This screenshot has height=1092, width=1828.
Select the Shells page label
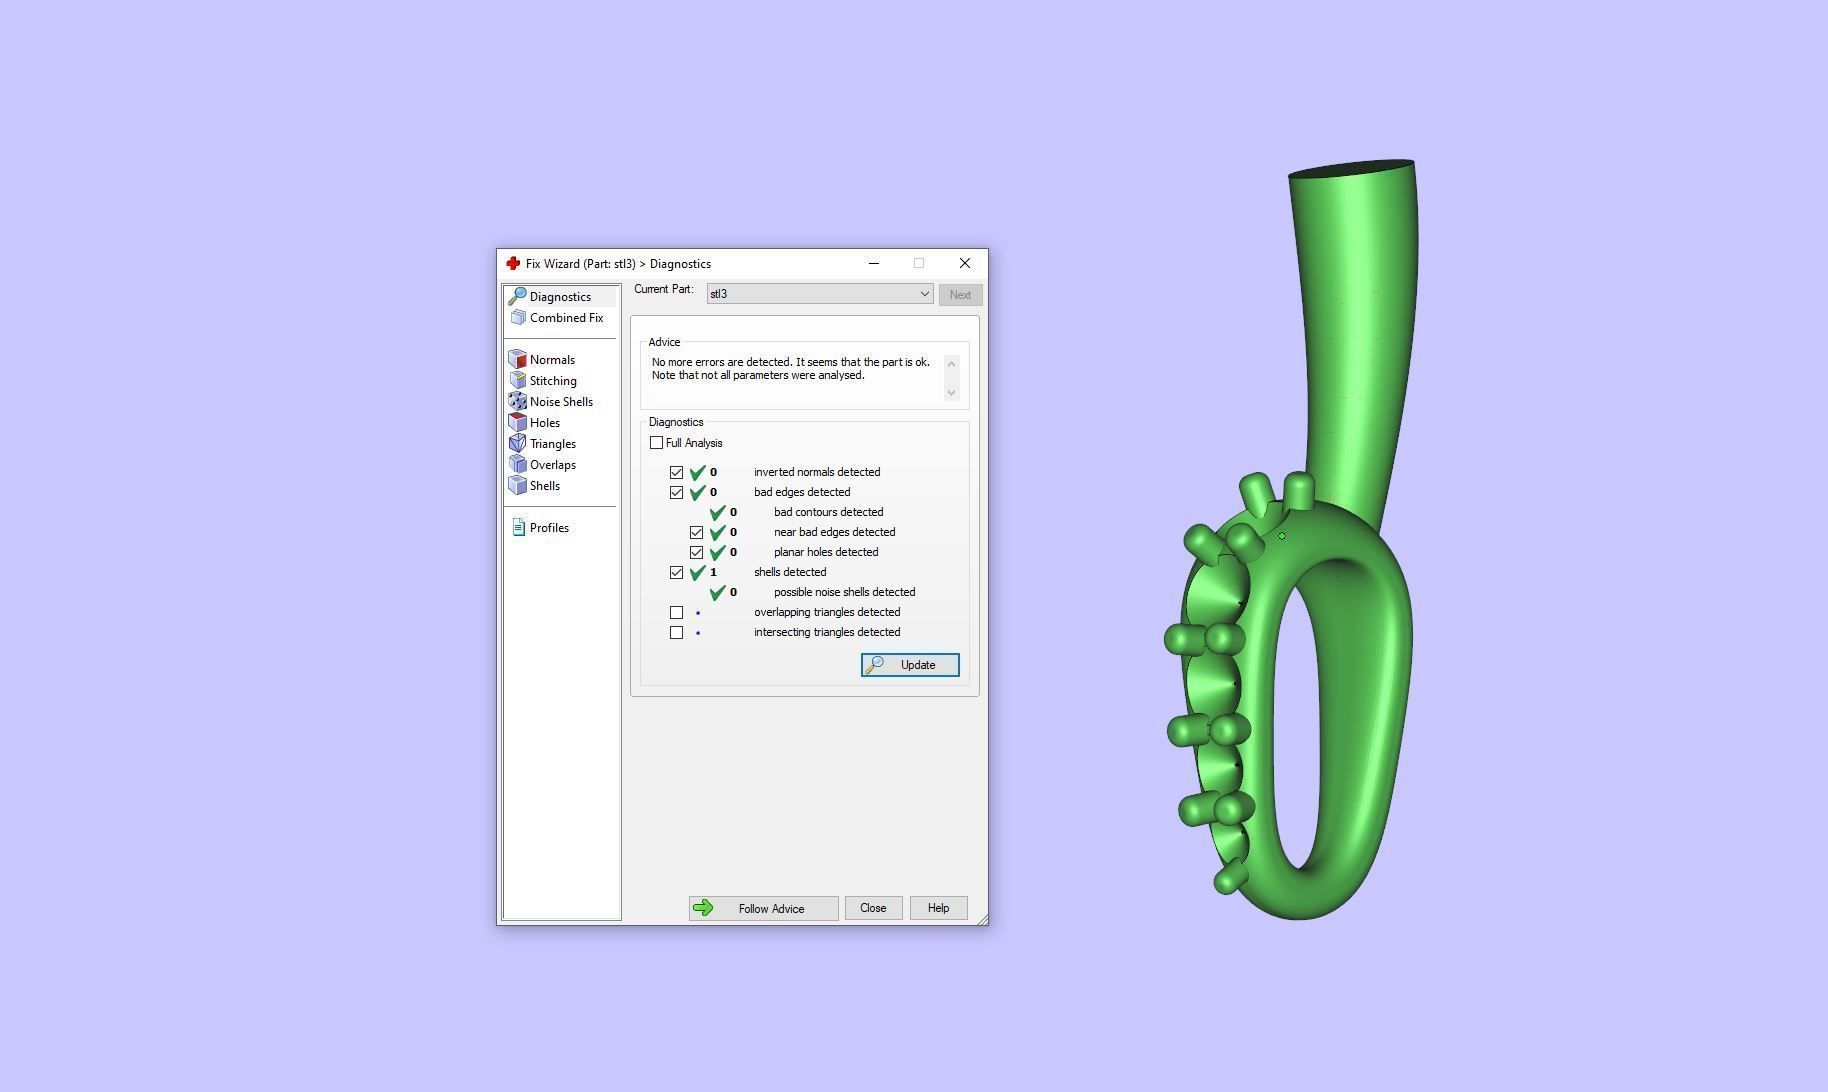[545, 486]
